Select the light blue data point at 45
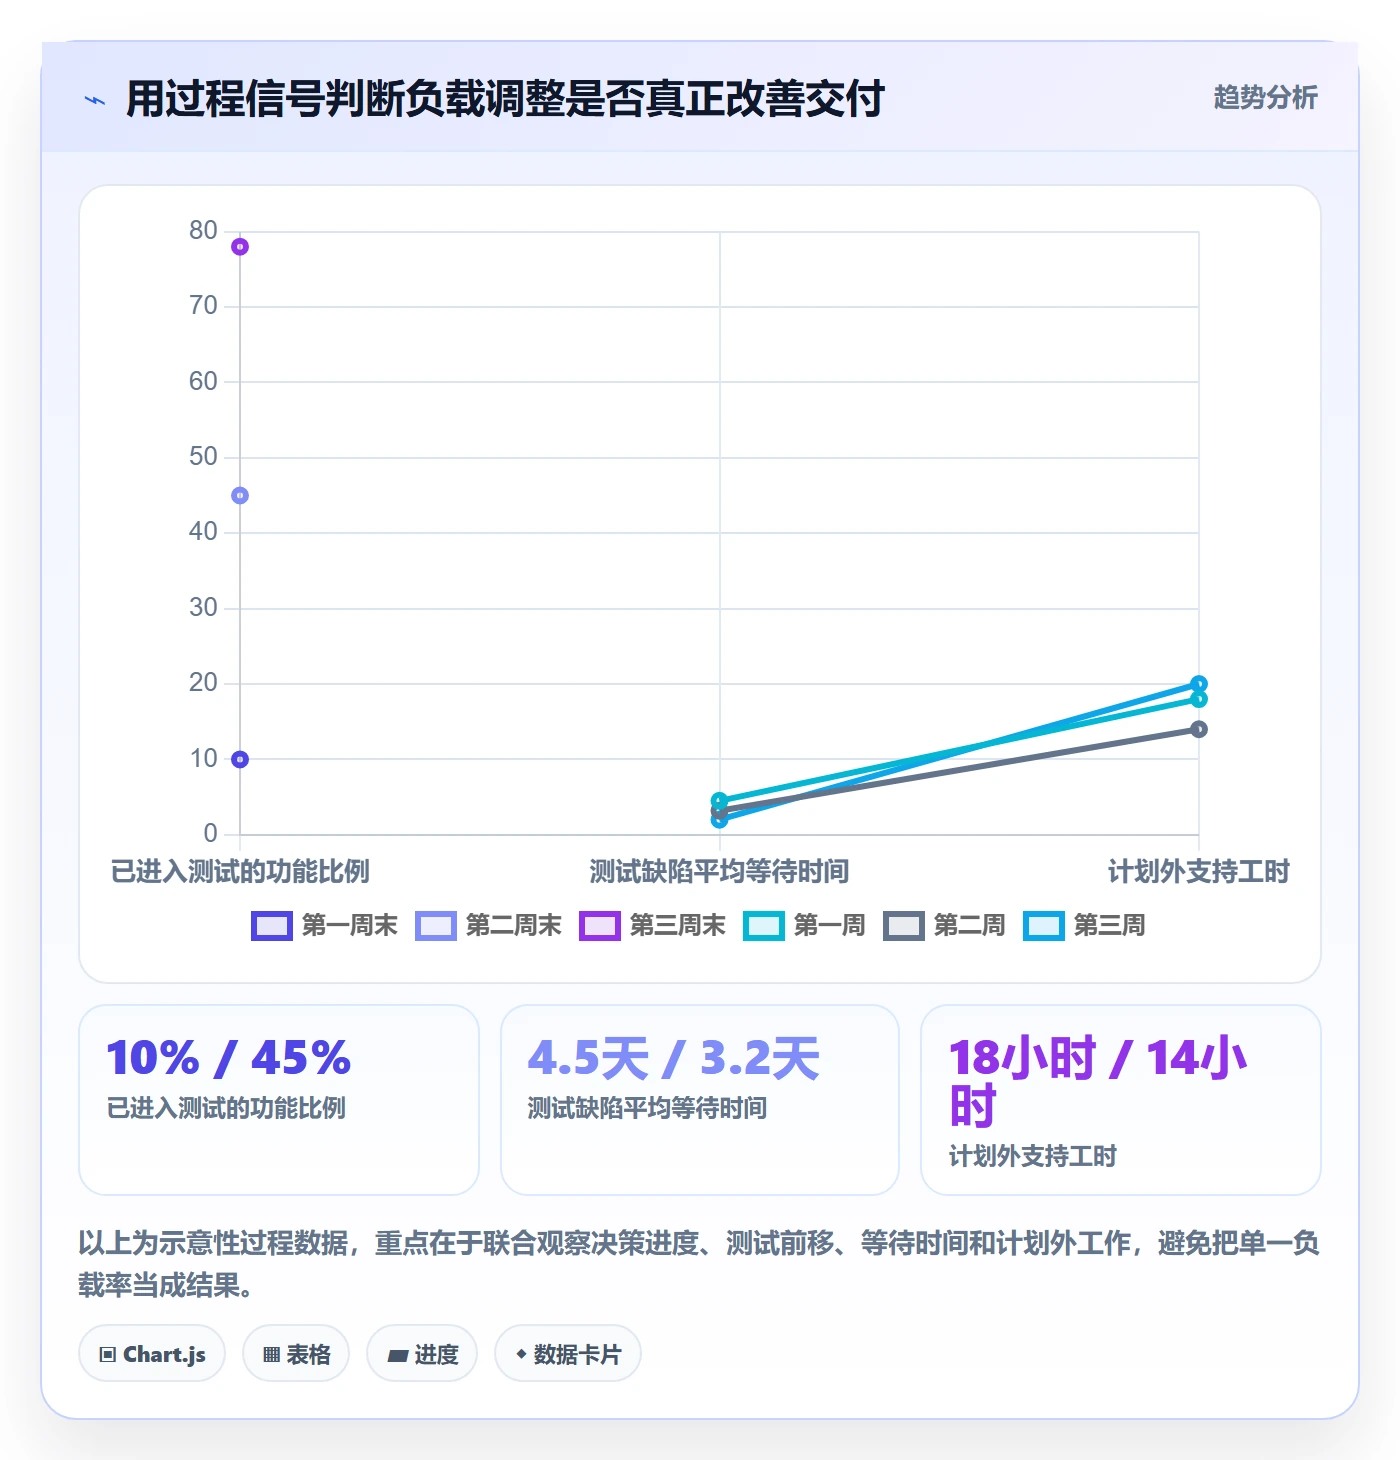 [x=240, y=496]
